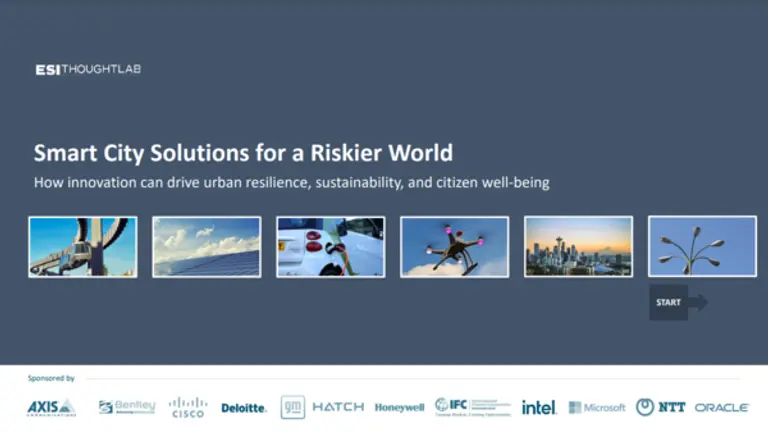768x433 pixels.
Task: Click the Honeywell logo
Action: click(x=399, y=408)
